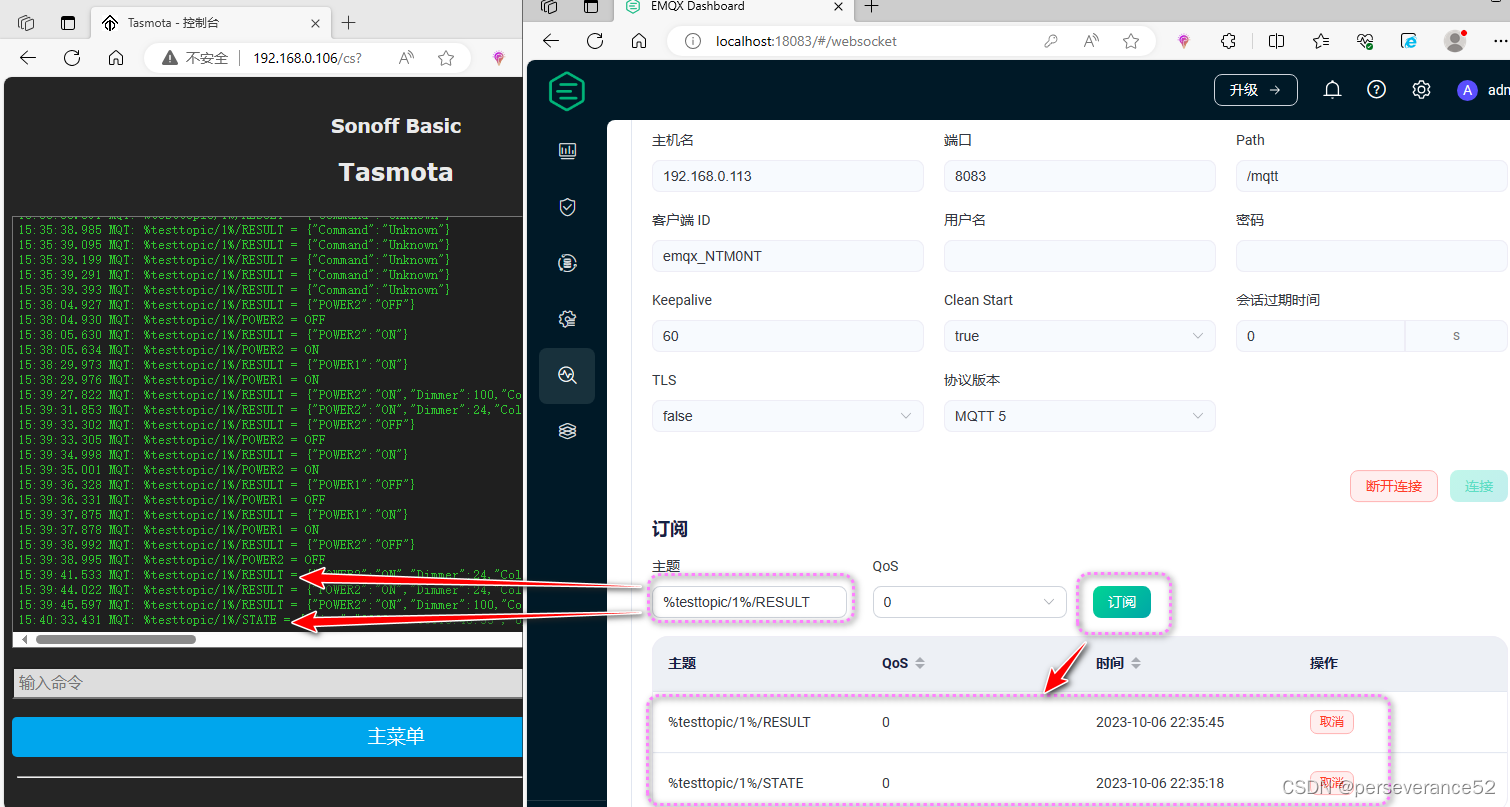Click the EMQX logo

[566, 91]
